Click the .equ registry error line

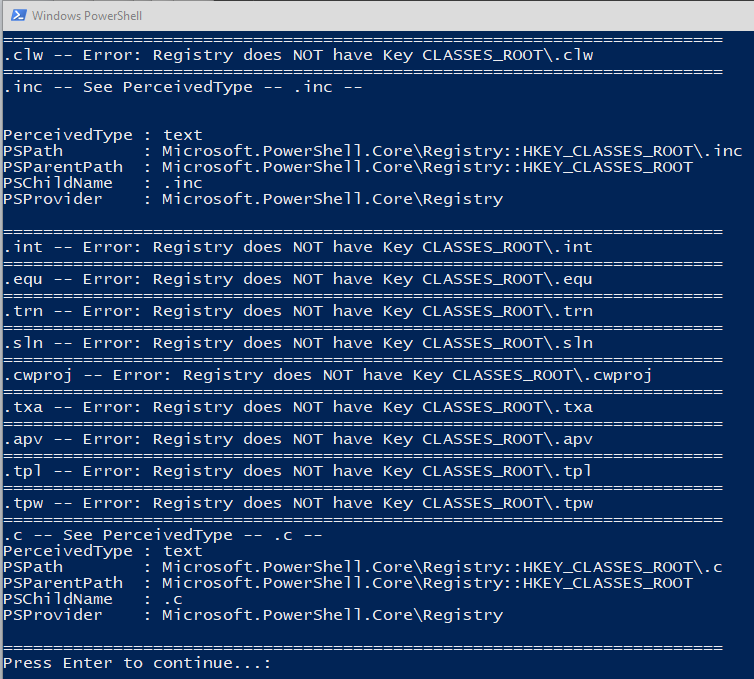tap(298, 279)
